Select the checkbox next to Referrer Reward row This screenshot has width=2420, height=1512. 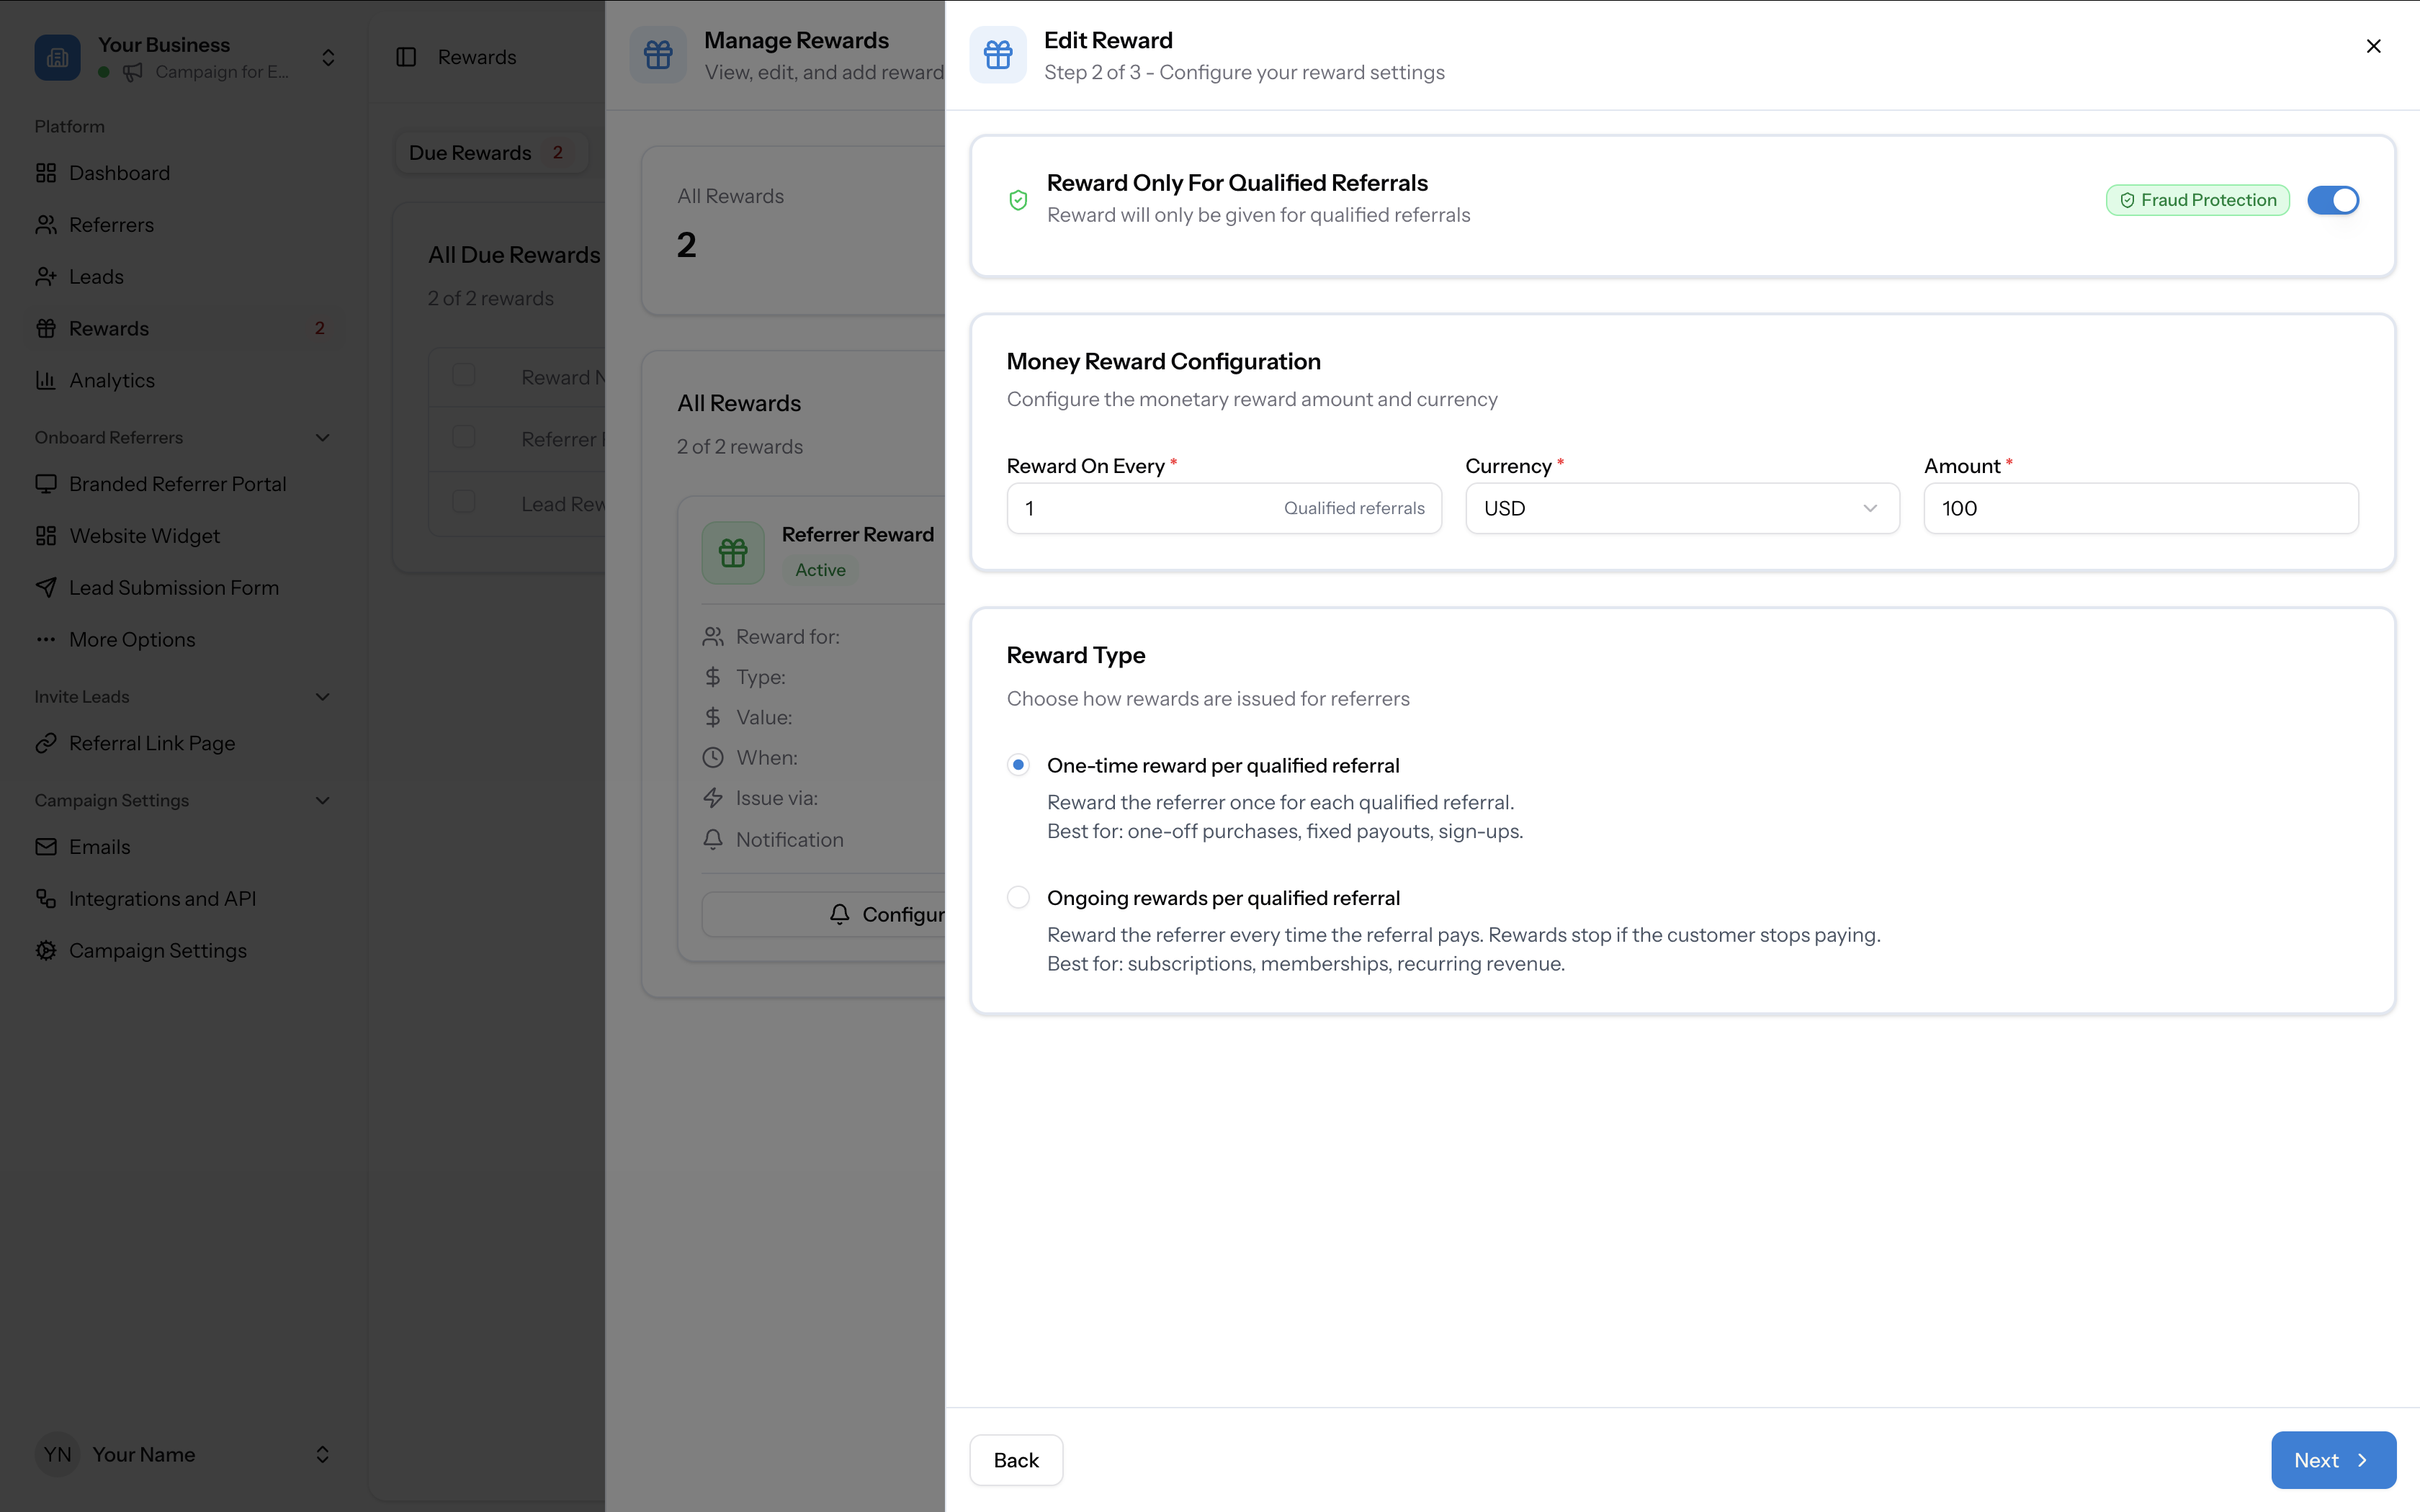click(x=463, y=436)
